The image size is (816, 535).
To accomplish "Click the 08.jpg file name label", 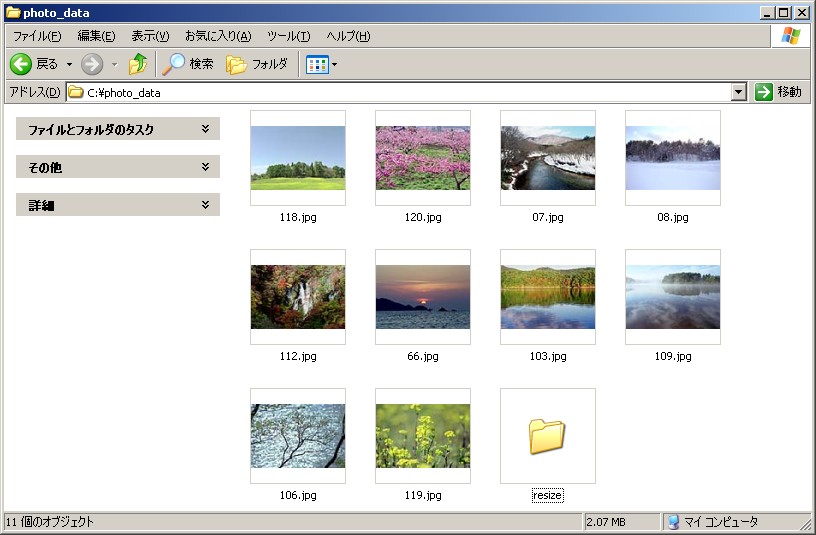I will pos(672,218).
